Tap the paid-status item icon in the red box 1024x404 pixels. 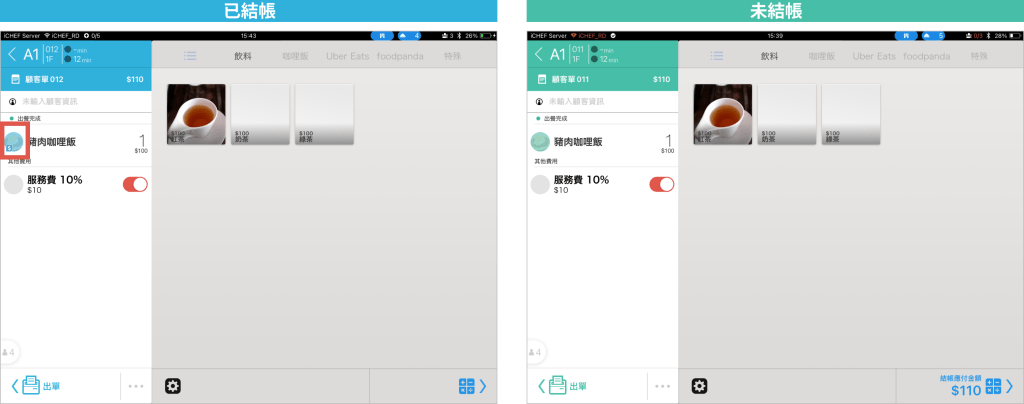(x=15, y=142)
